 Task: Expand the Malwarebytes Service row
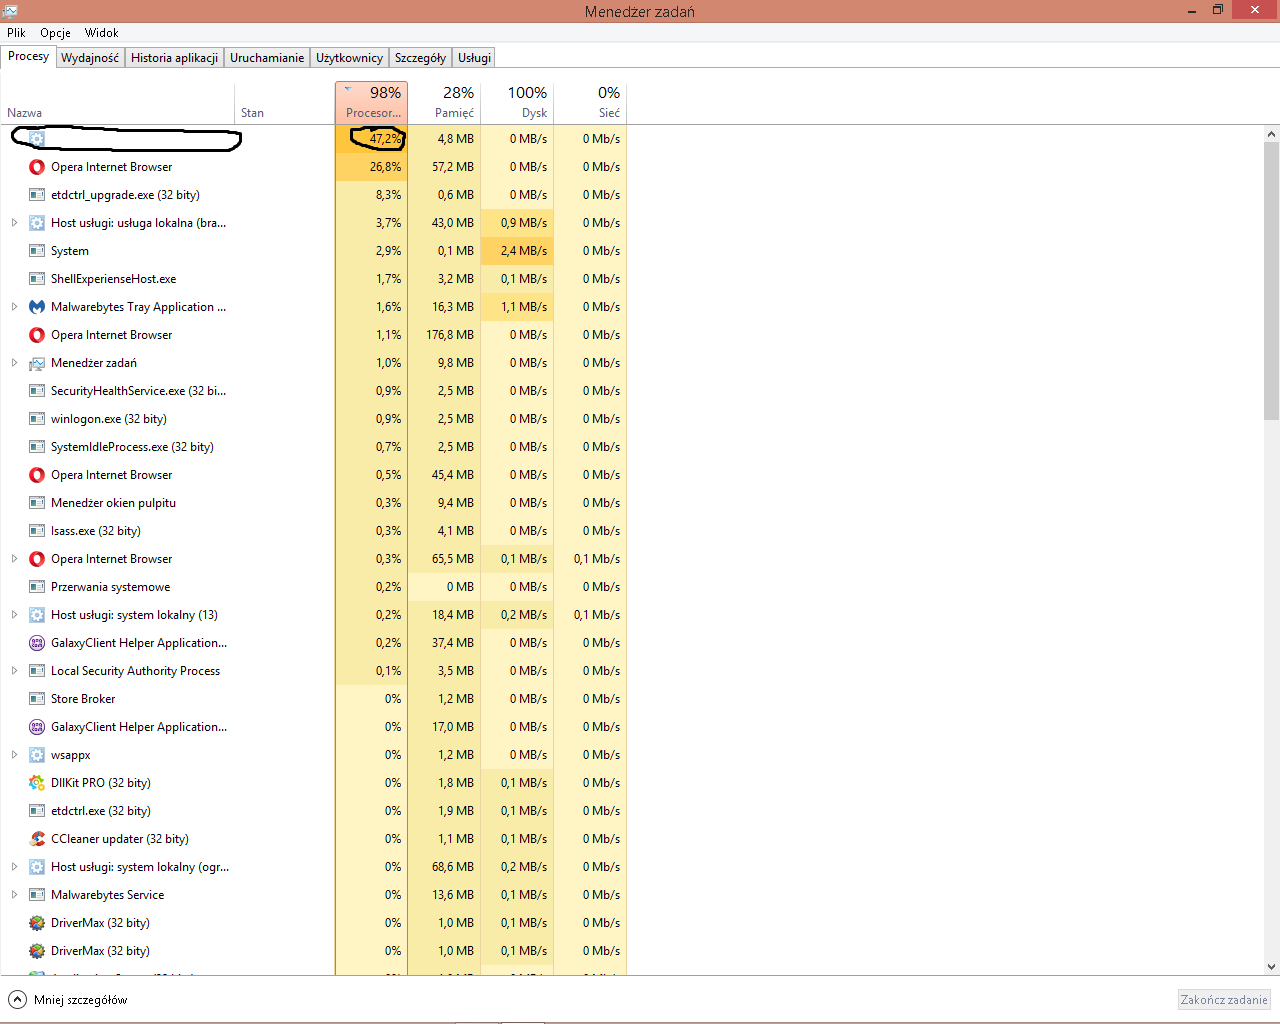14,895
